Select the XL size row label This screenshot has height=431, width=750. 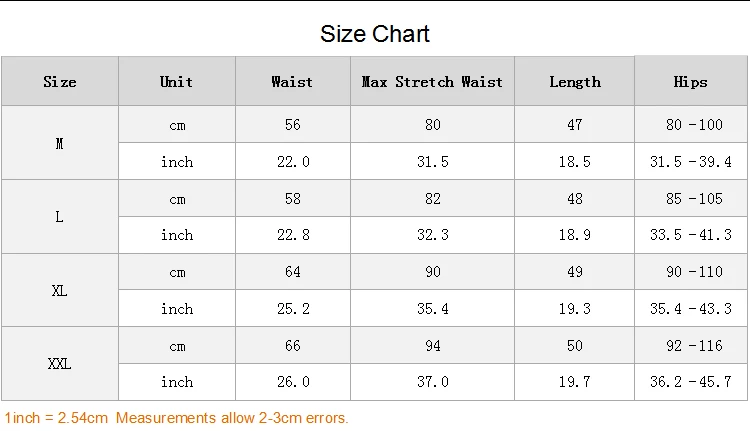point(60,290)
